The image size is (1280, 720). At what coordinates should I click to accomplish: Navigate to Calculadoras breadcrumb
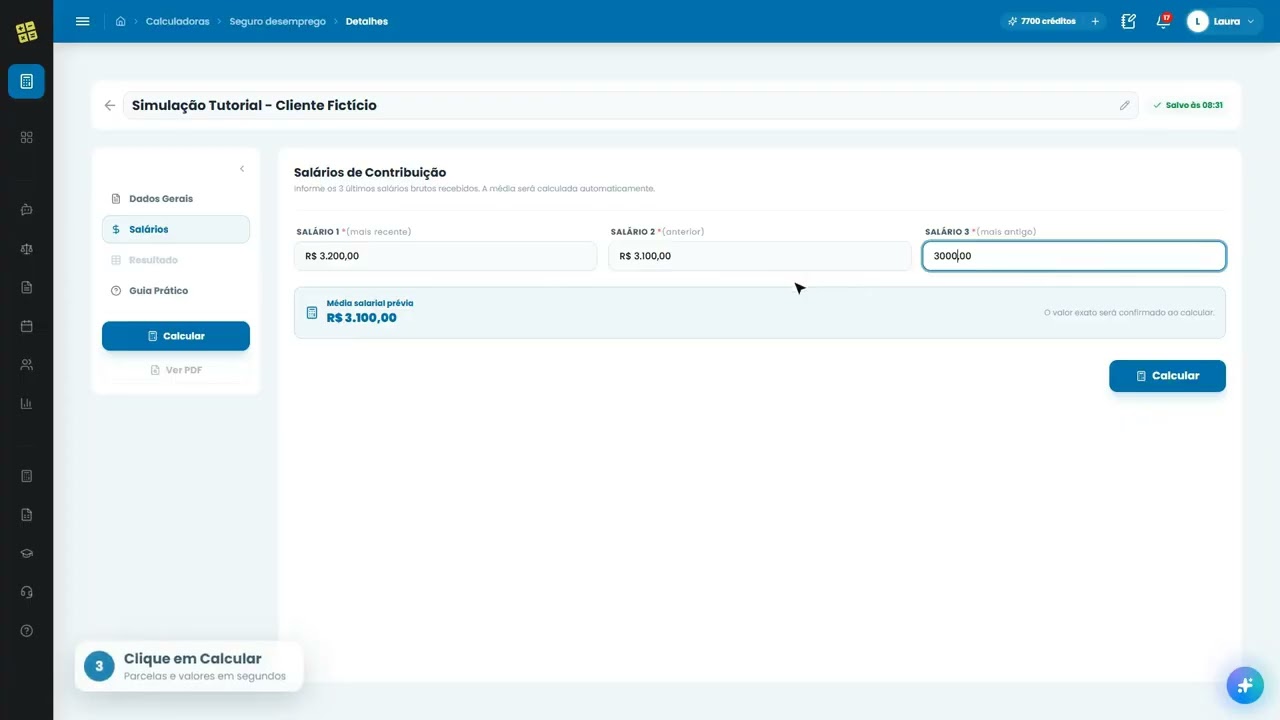pos(178,21)
